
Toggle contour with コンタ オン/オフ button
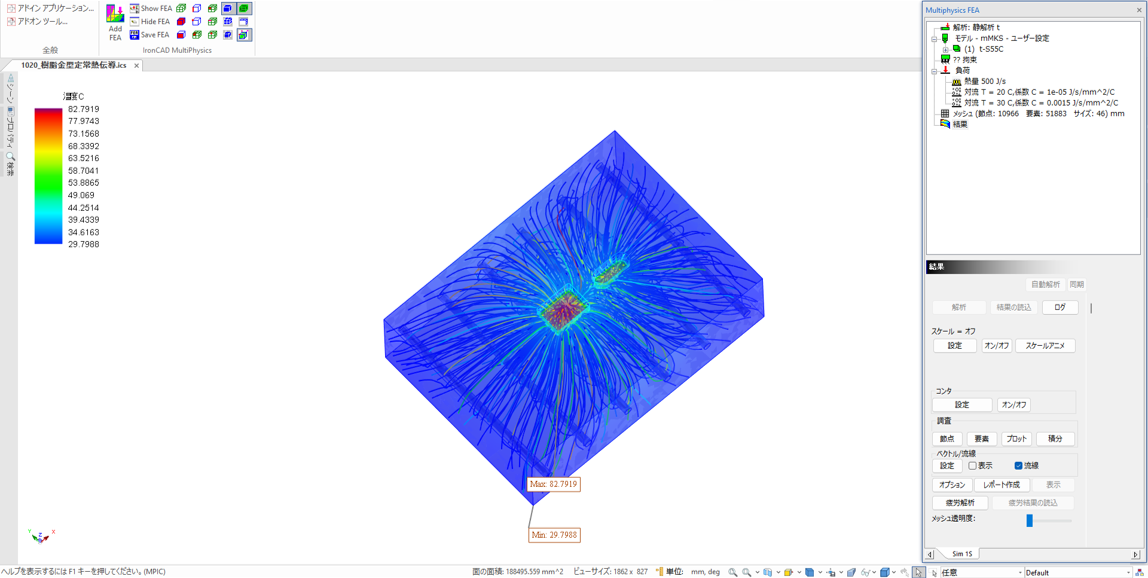[x=1013, y=405]
